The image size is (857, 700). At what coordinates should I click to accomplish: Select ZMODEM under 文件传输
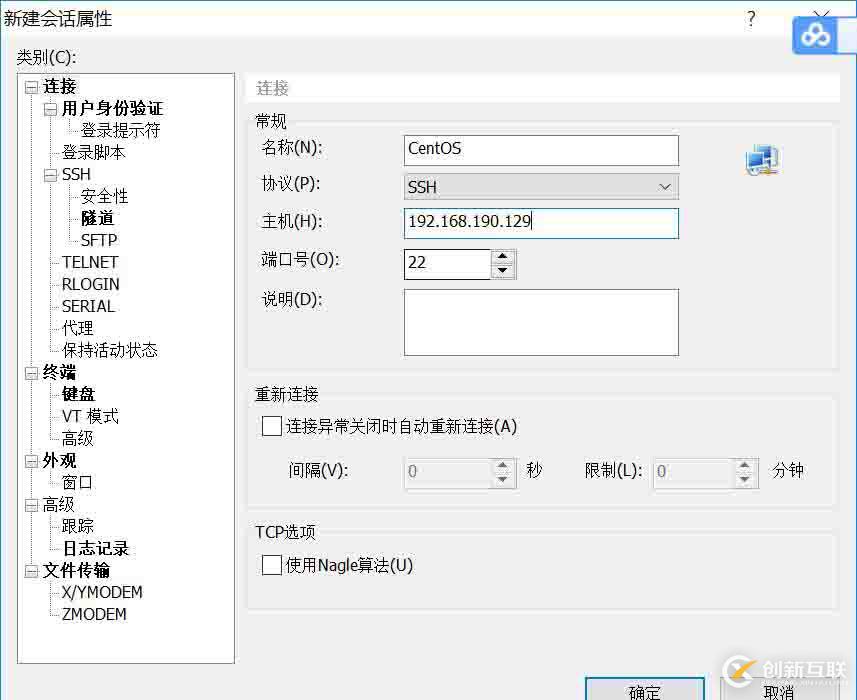(x=94, y=614)
